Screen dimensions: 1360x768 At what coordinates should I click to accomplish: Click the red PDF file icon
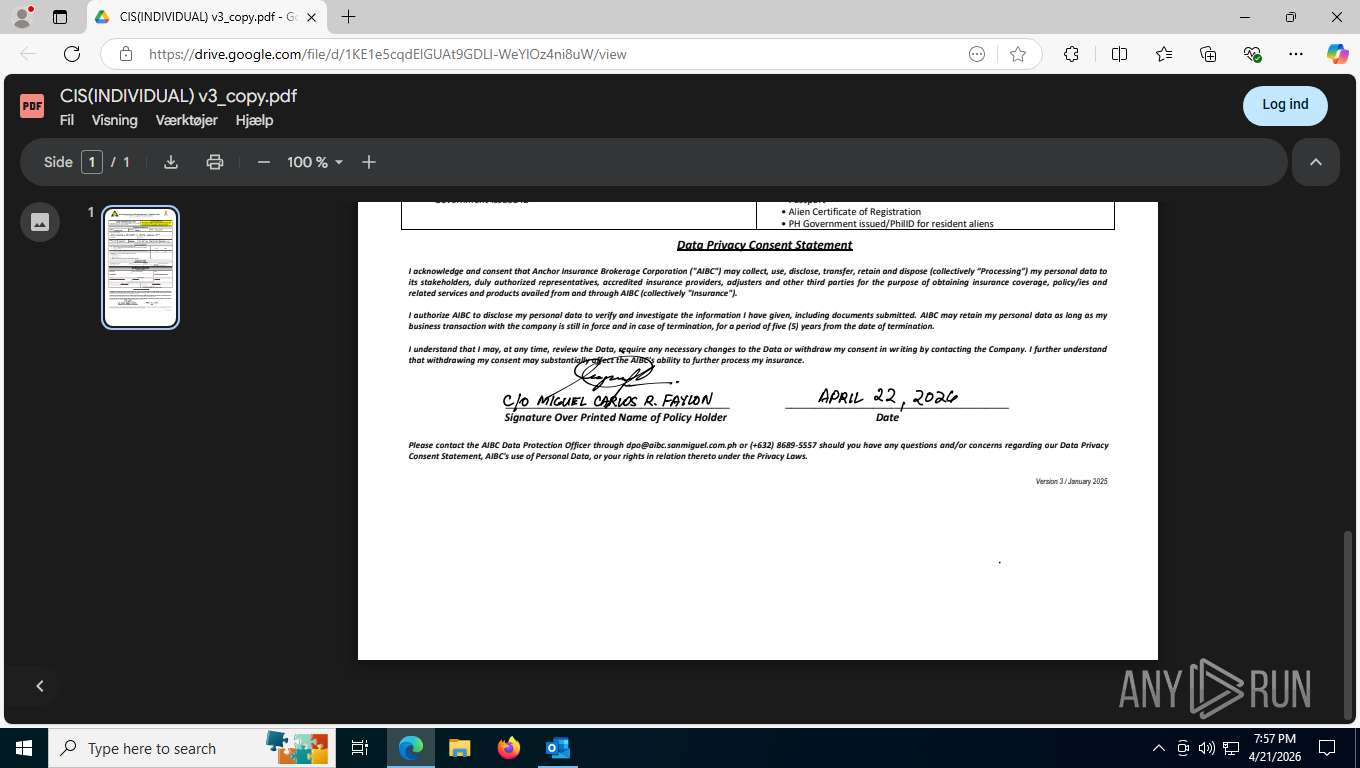[32, 105]
